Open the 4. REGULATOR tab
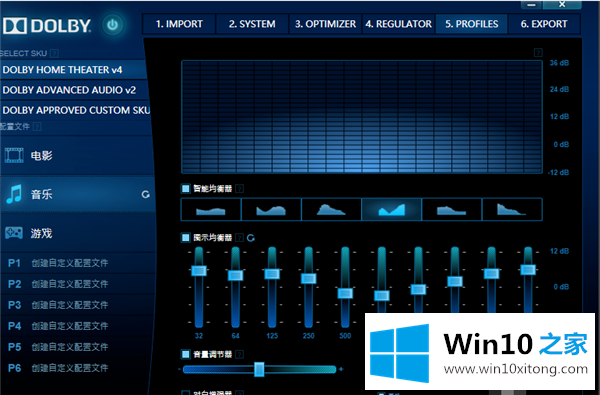Viewport: 600px width, 395px height. pyautogui.click(x=398, y=24)
